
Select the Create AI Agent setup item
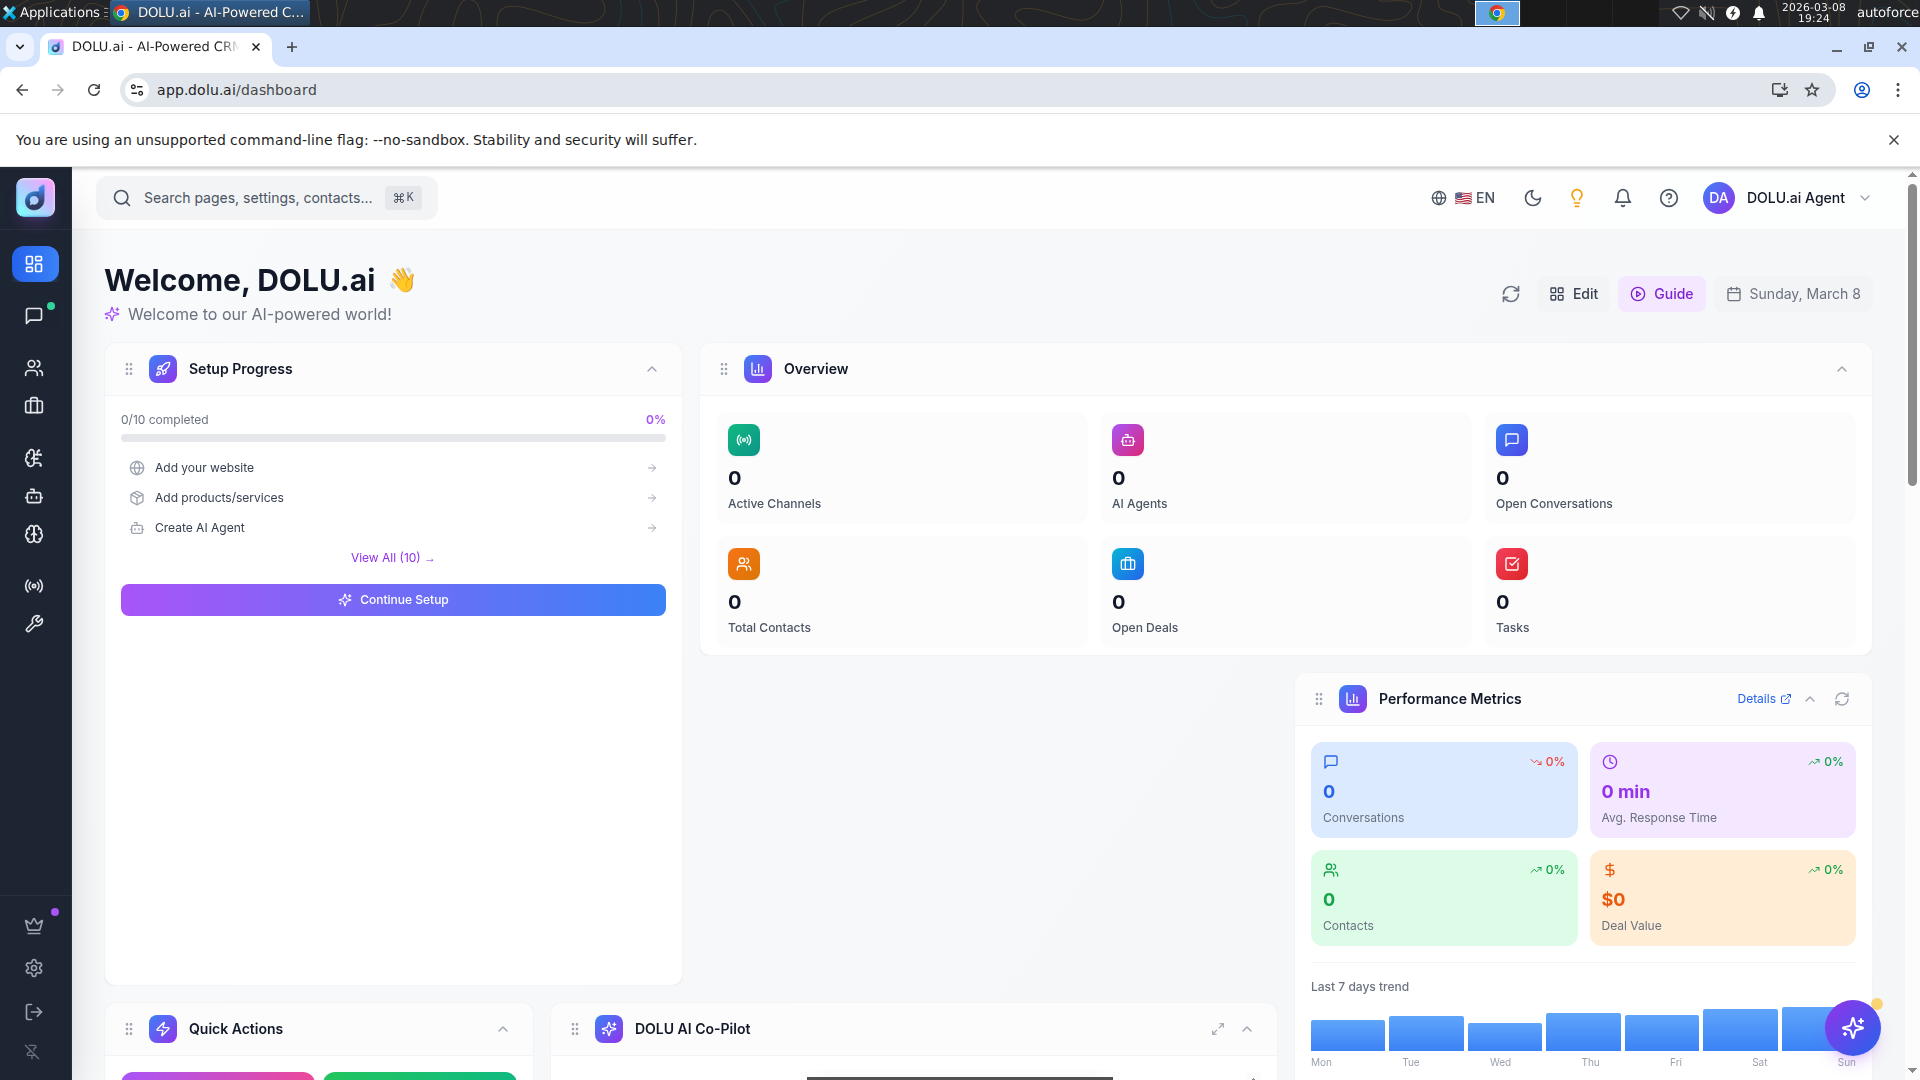click(393, 528)
